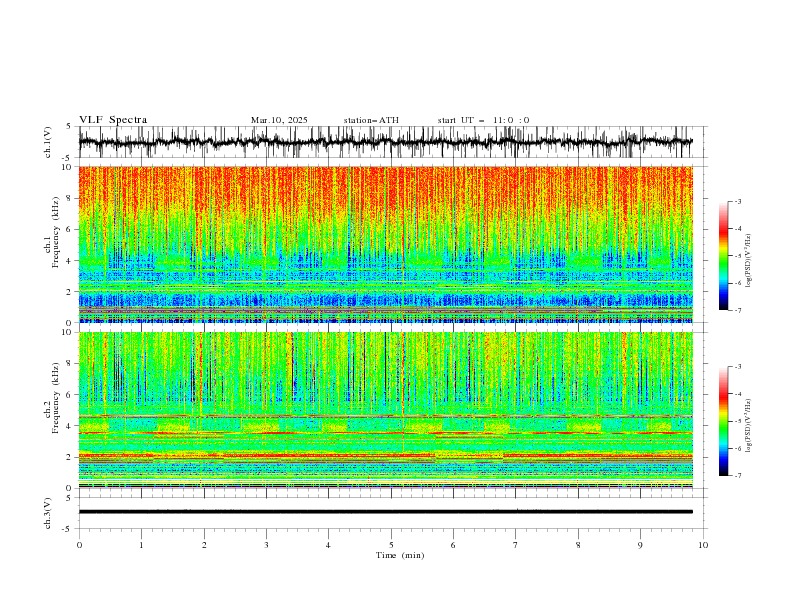Click the "-5" tick on ch.2 color bar
The width and height of the screenshot is (792, 612).
click(737, 421)
